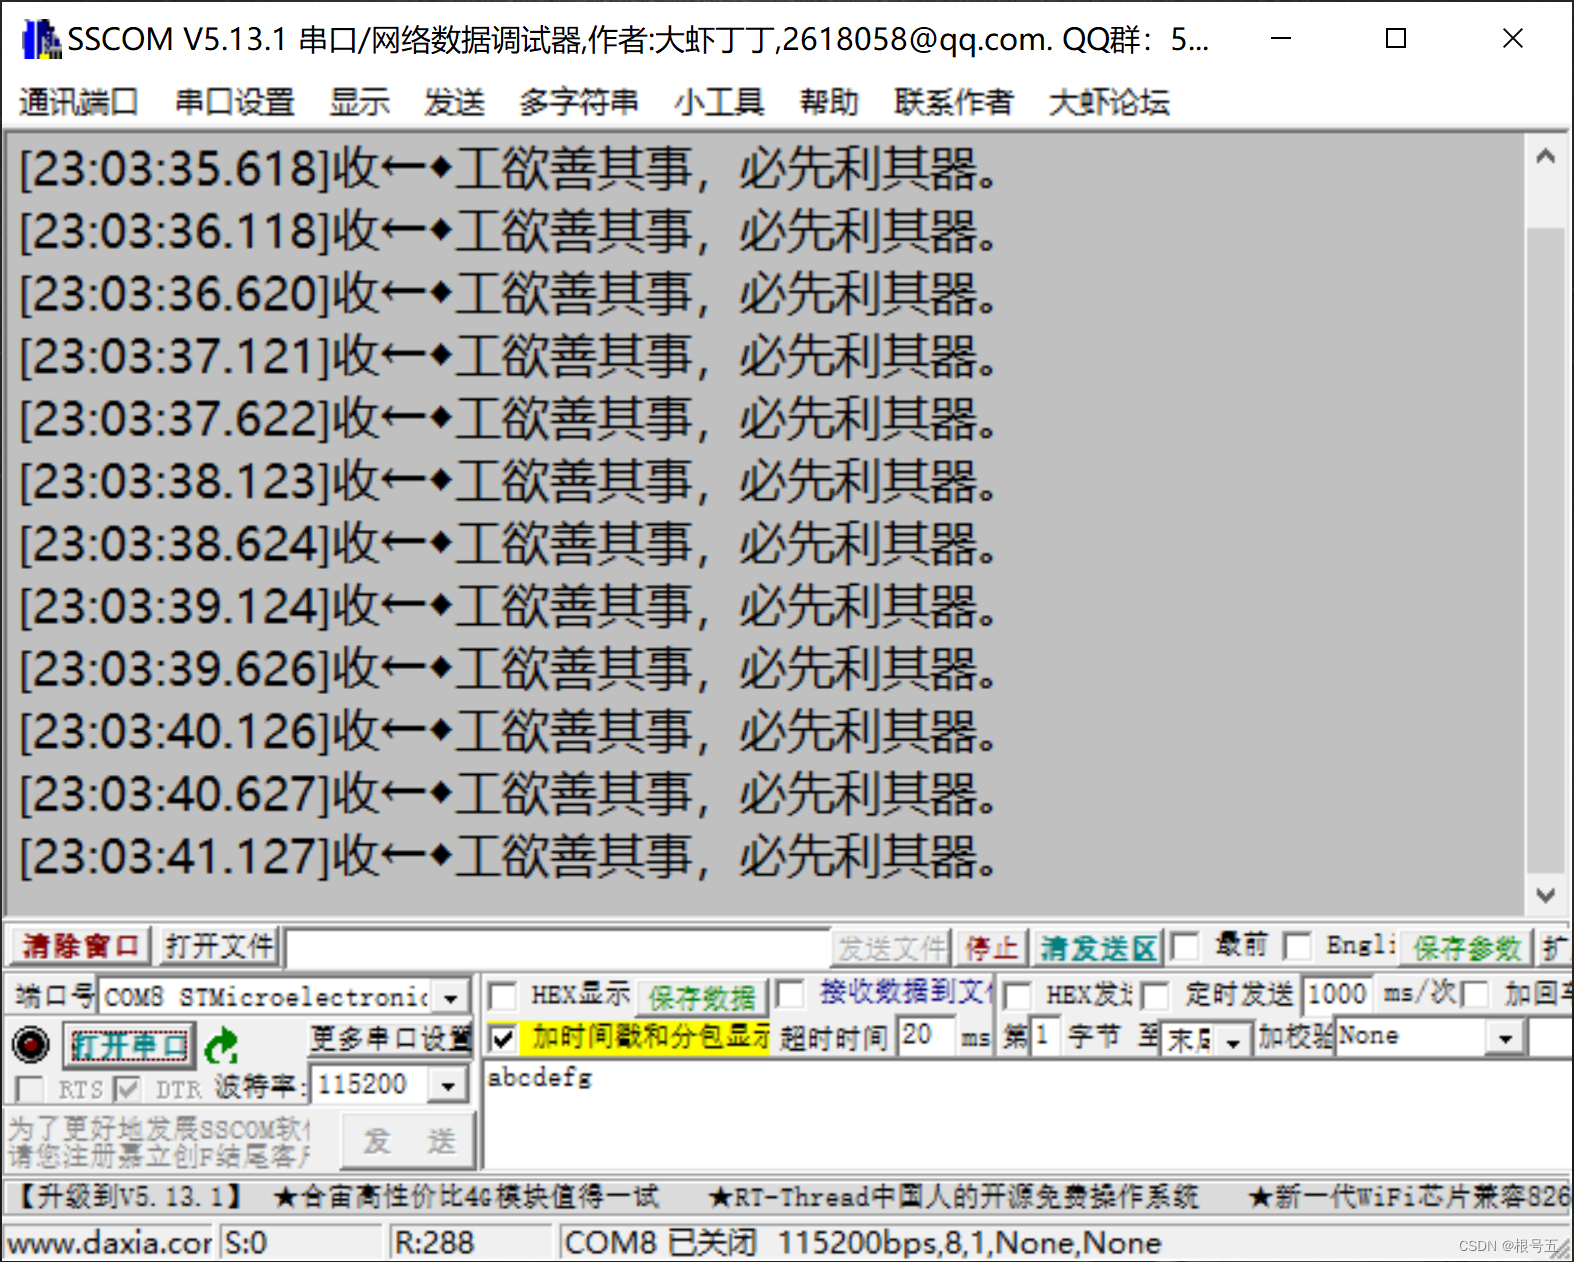Click the file path field beside 打开文件

tap(557, 947)
